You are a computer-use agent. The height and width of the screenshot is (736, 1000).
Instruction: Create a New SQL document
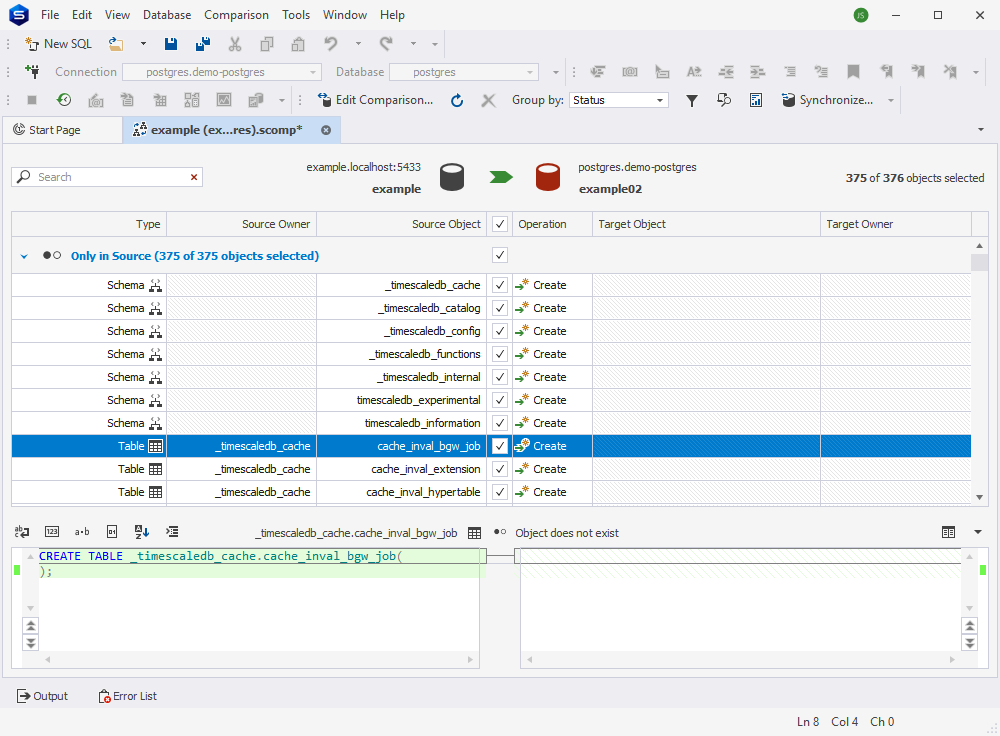tap(57, 43)
